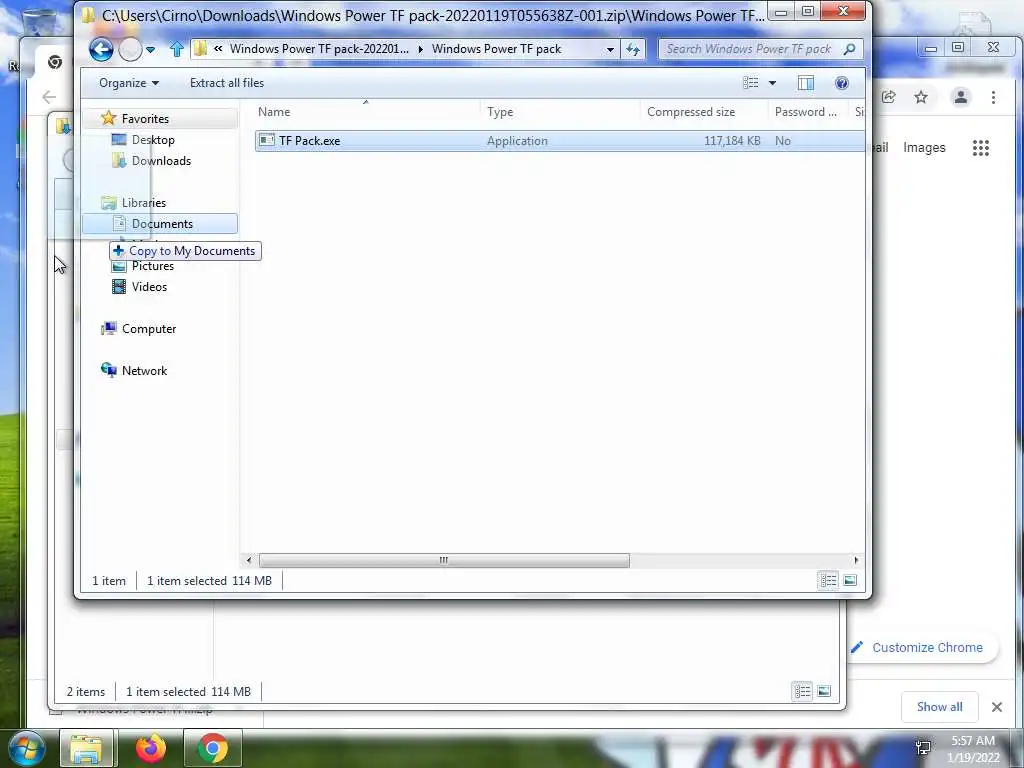The height and width of the screenshot is (768, 1024).
Task: Open the Google apps grid
Action: coord(980,148)
